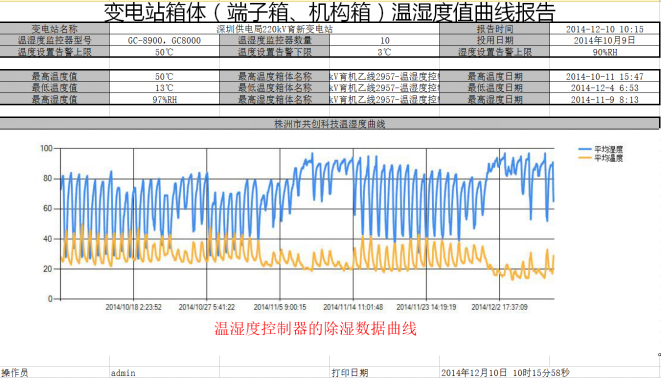Select the box name cell in 最高温度箱体名称 row
The width and height of the screenshot is (662, 378).
click(385, 76)
